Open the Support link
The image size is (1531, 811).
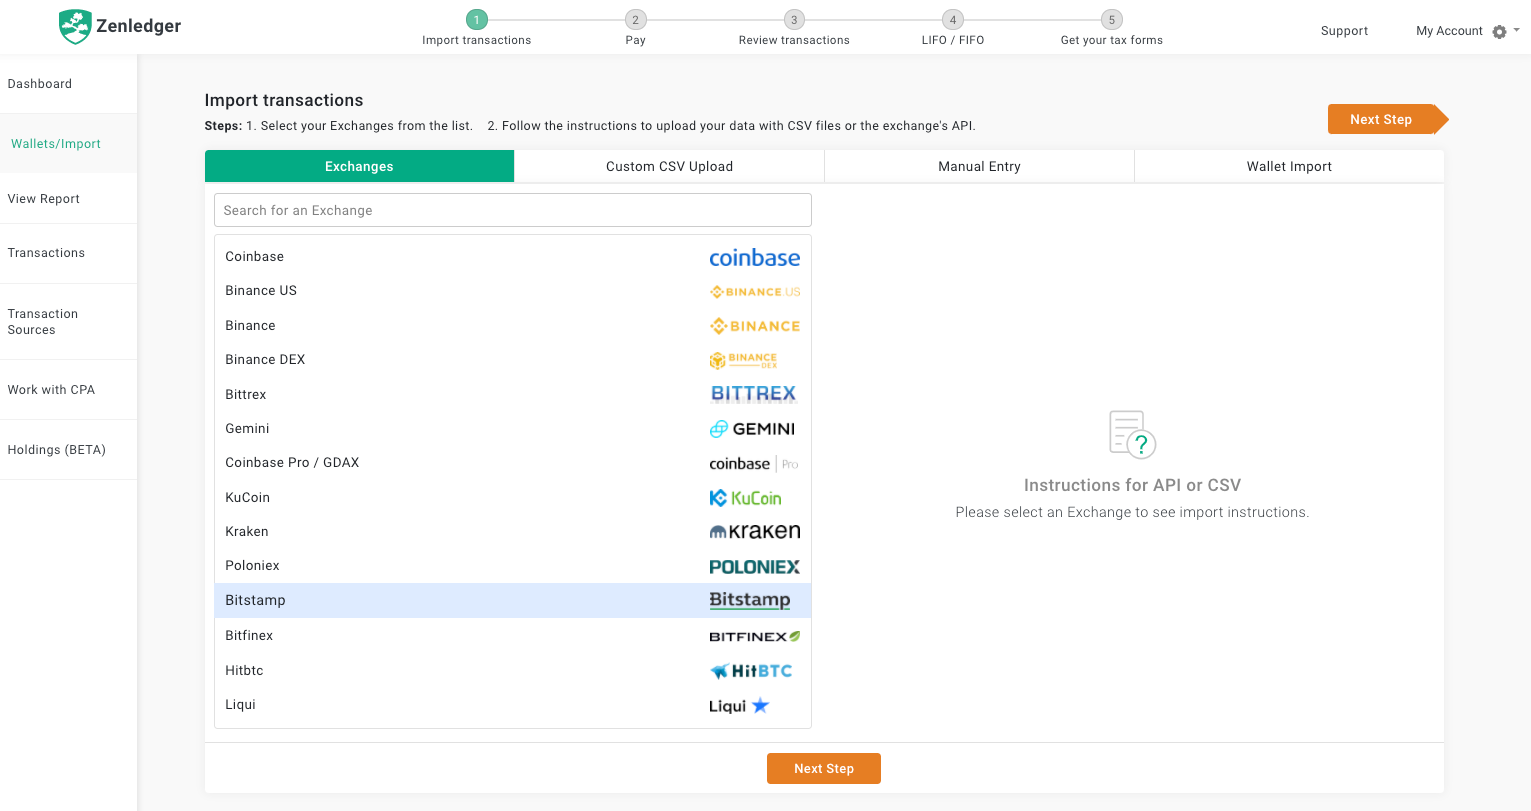click(x=1344, y=31)
